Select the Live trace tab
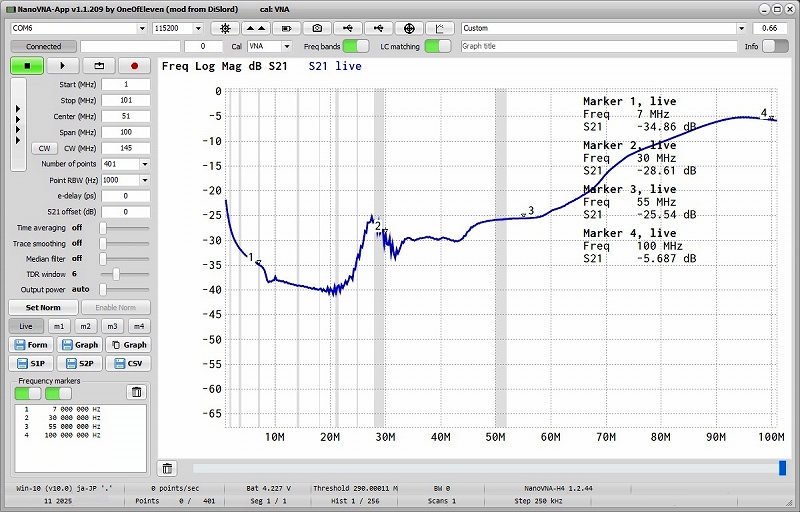This screenshot has width=800, height=512. (26, 326)
